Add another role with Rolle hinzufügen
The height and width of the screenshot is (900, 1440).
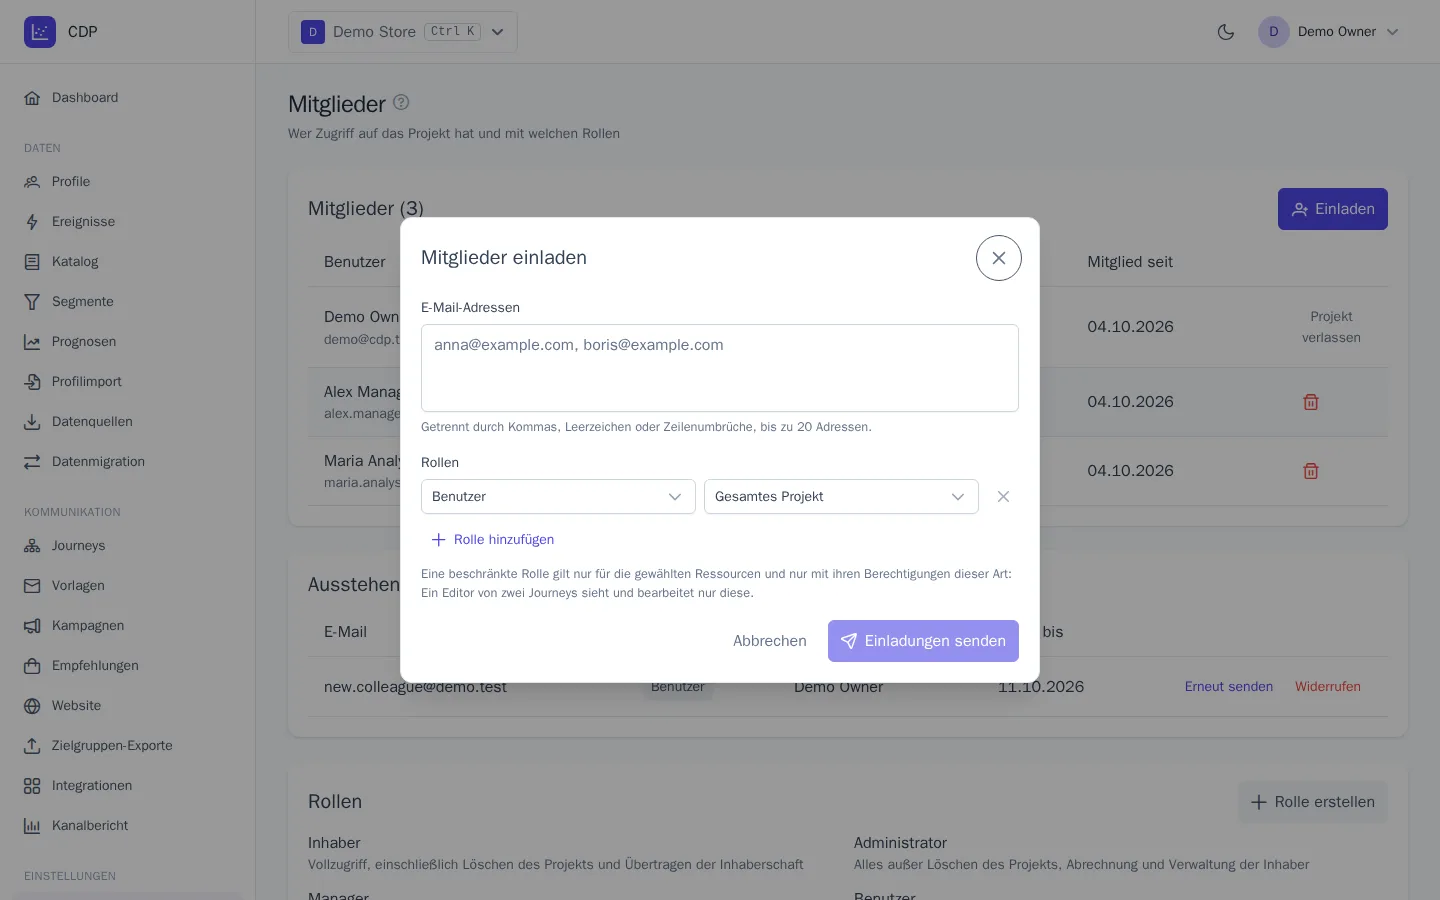coord(492,540)
